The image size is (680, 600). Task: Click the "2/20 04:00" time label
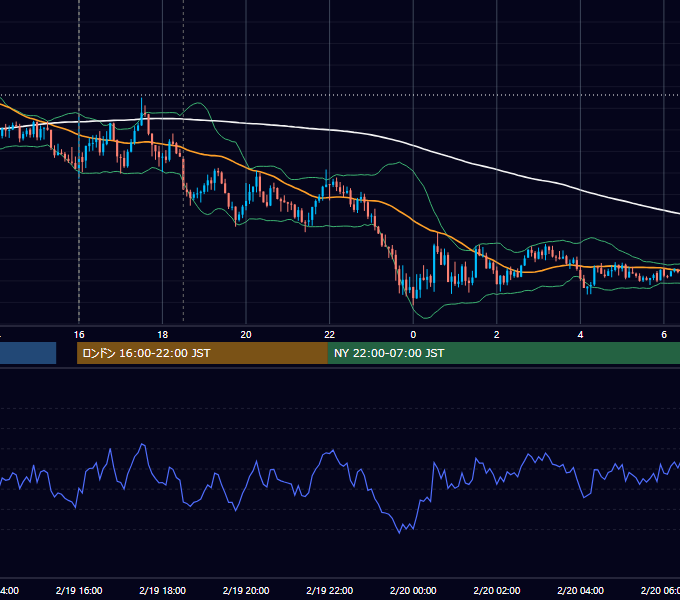pyautogui.click(x=580, y=590)
